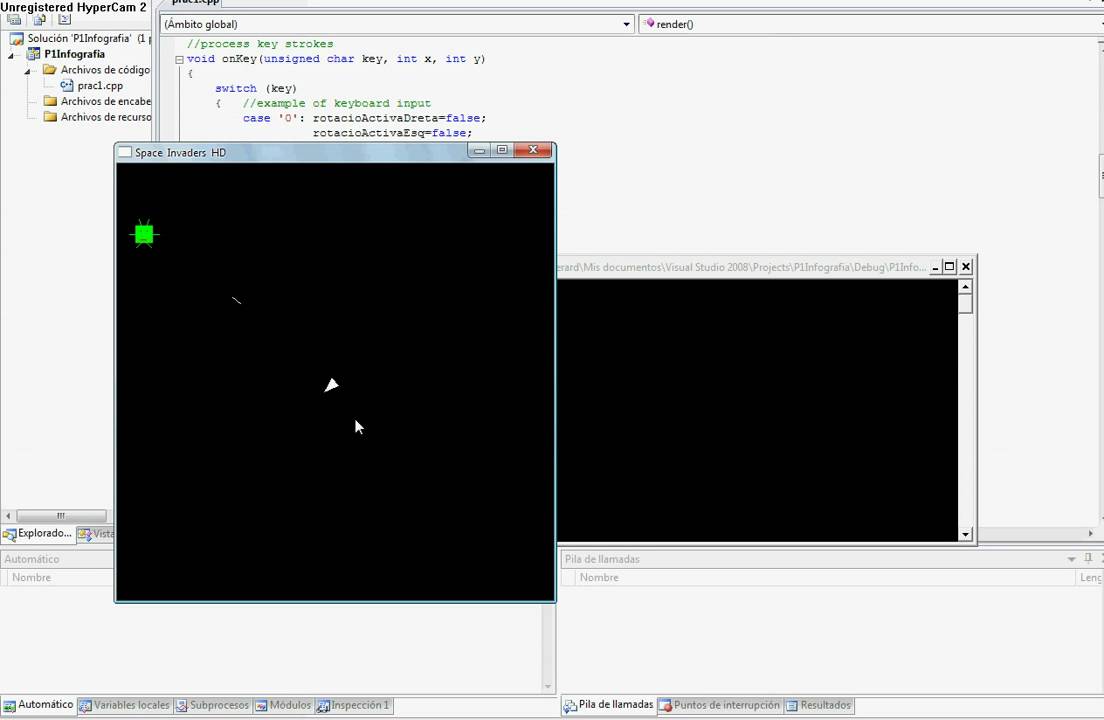Viewport: 1104px width, 720px height.
Task: Click the onKey function name in code
Action: 239,59
